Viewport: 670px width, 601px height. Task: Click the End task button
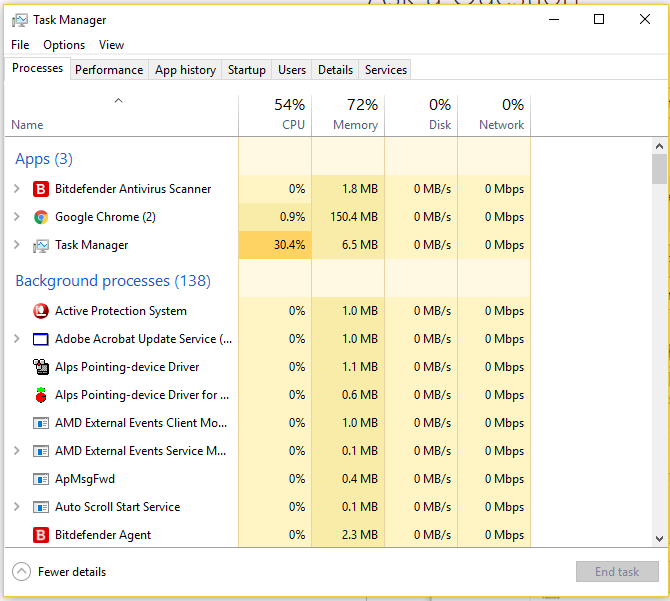[x=617, y=572]
